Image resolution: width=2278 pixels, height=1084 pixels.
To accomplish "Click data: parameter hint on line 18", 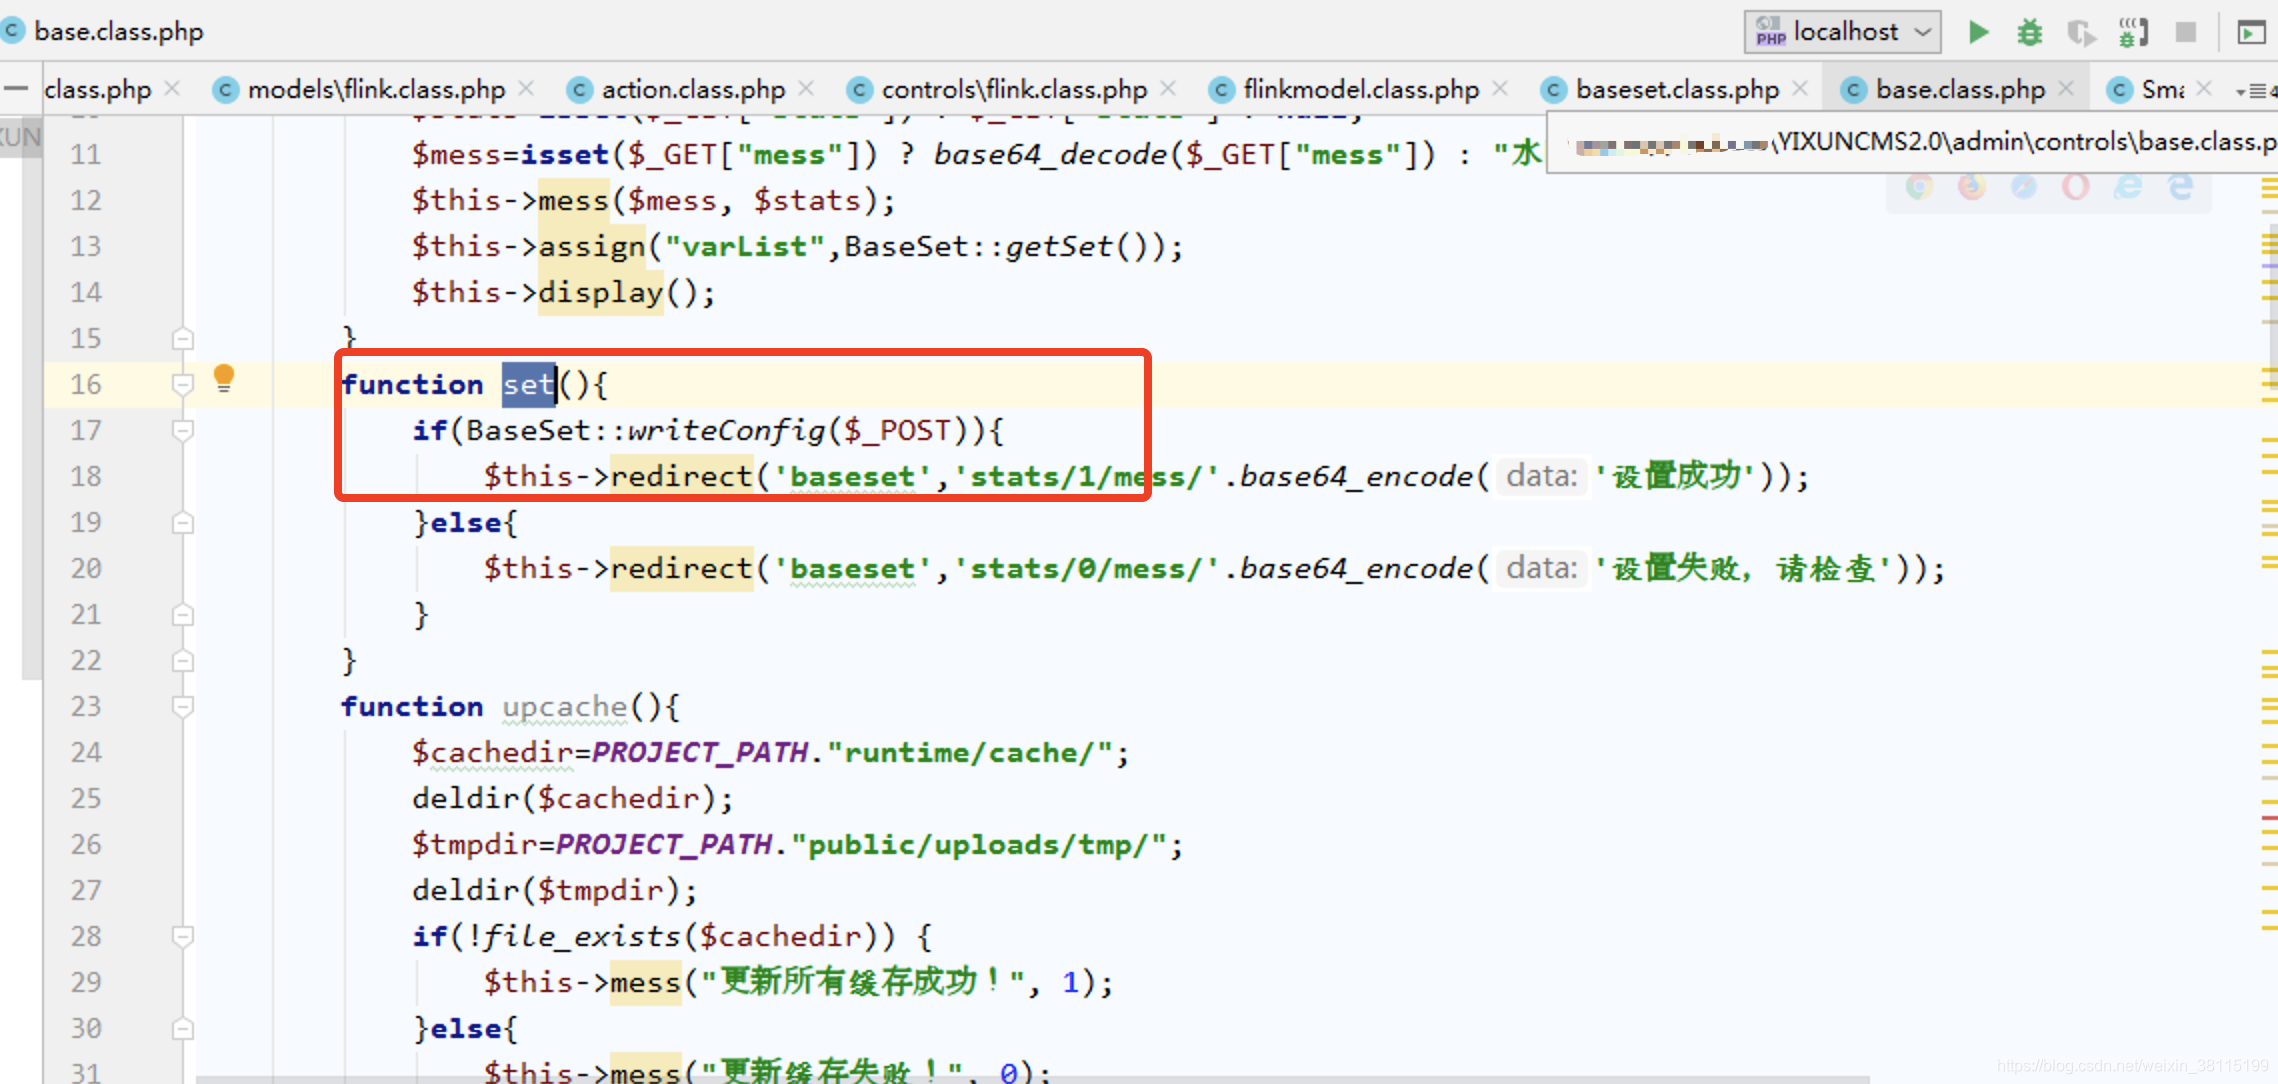I will coord(1542,476).
